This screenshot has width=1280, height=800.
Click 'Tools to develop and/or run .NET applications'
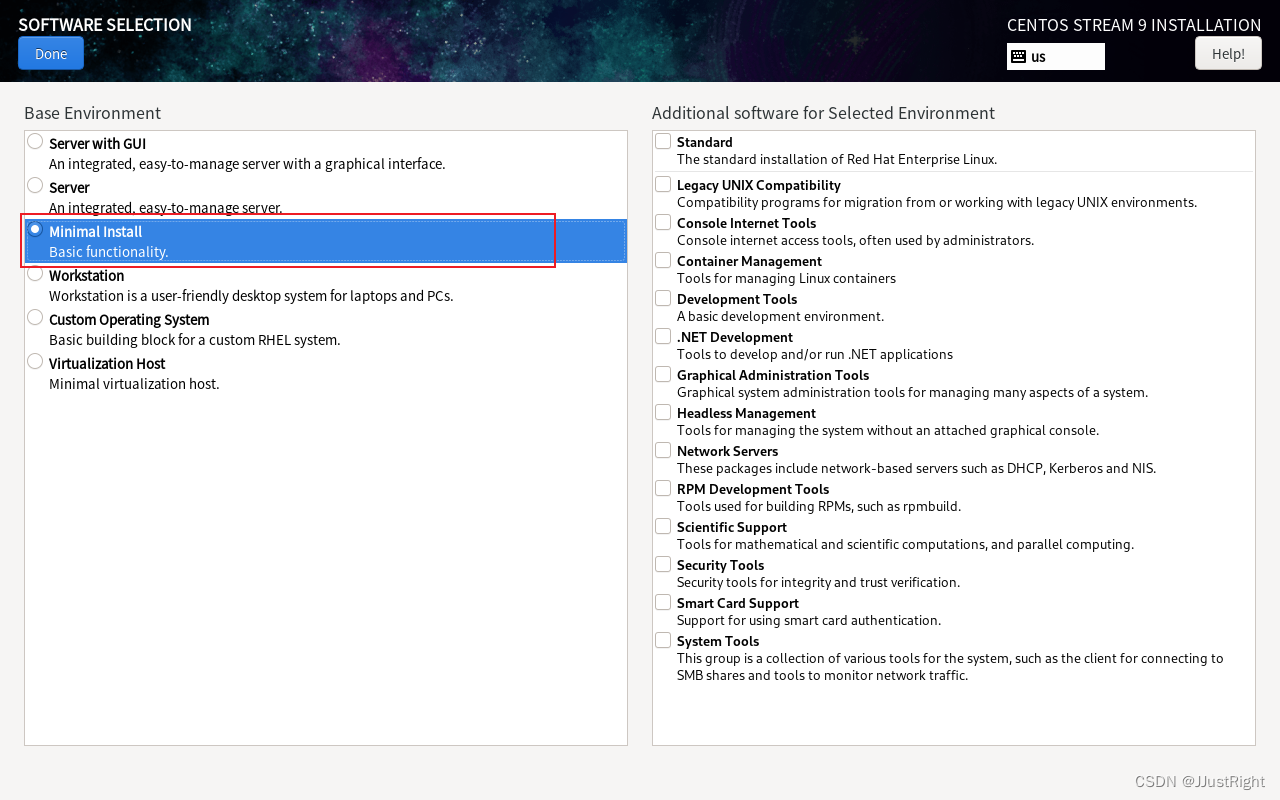coord(815,355)
